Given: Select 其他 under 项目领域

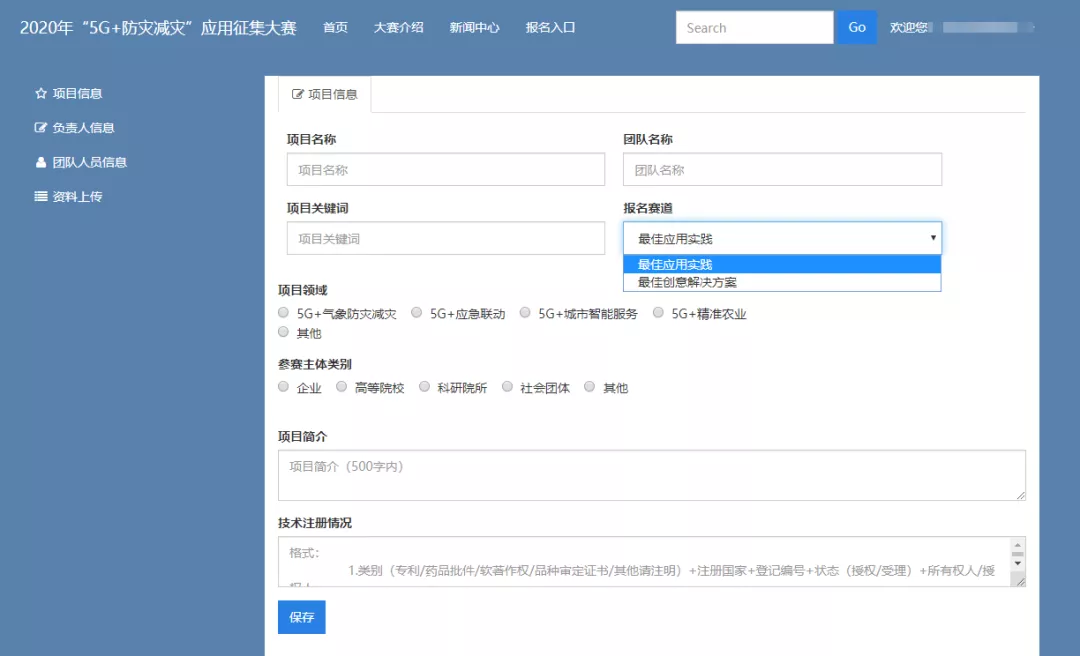Looking at the screenshot, I should [x=283, y=332].
